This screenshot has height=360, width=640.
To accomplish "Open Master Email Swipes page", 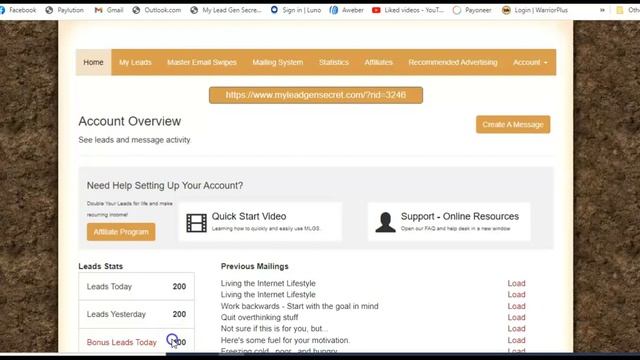I will tap(202, 62).
